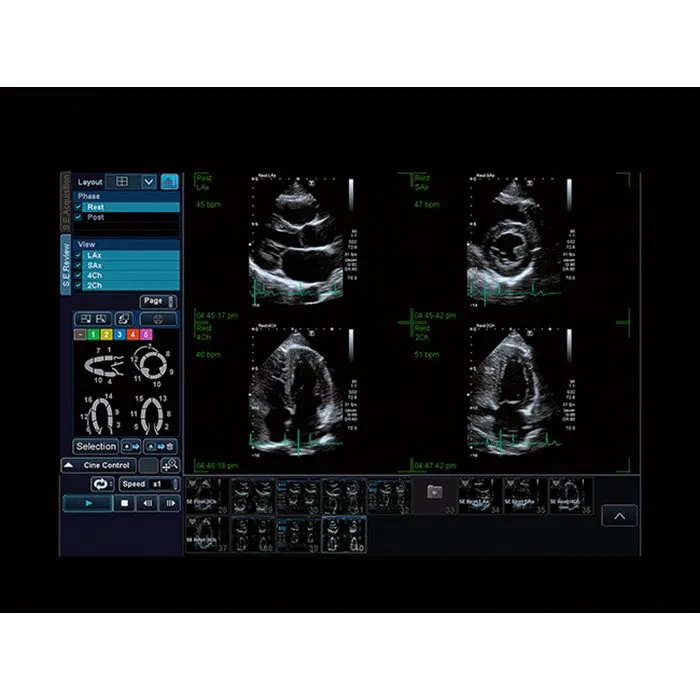This screenshot has height=700, width=700.
Task: Open the folder thumbnail numbered 33
Action: 434,493
